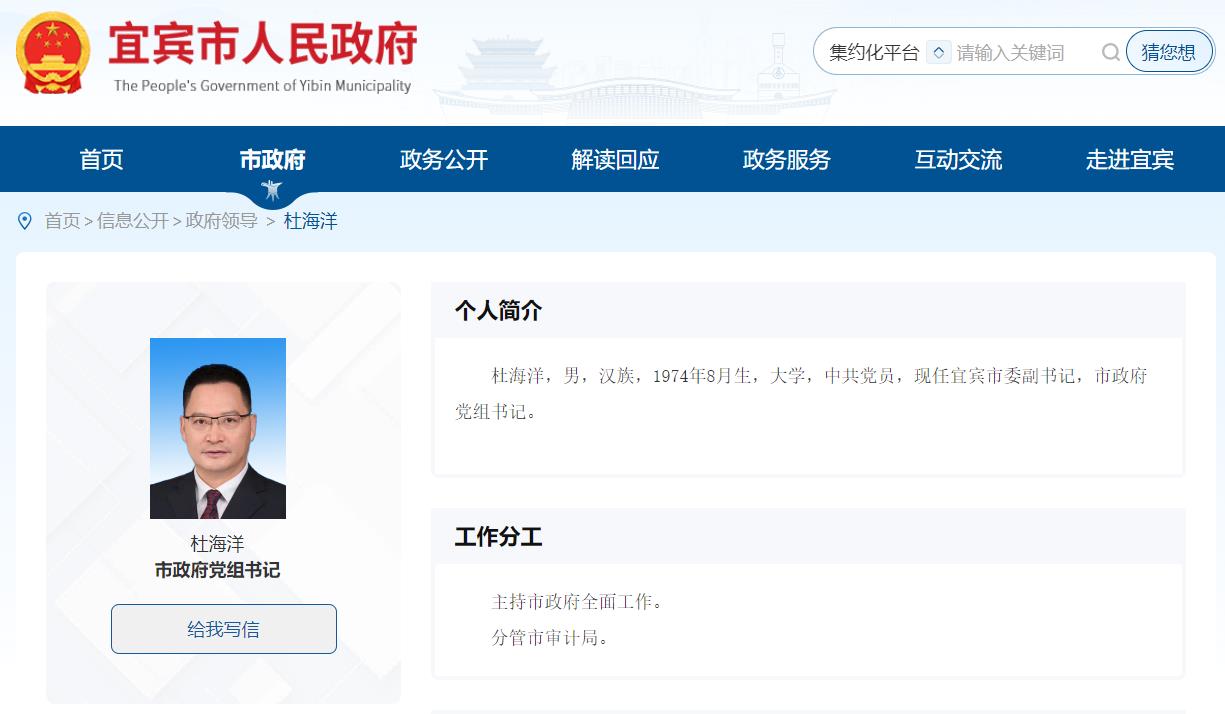The image size is (1225, 714).
Task: Open the 政务服务 navigation item
Action: [x=786, y=159]
